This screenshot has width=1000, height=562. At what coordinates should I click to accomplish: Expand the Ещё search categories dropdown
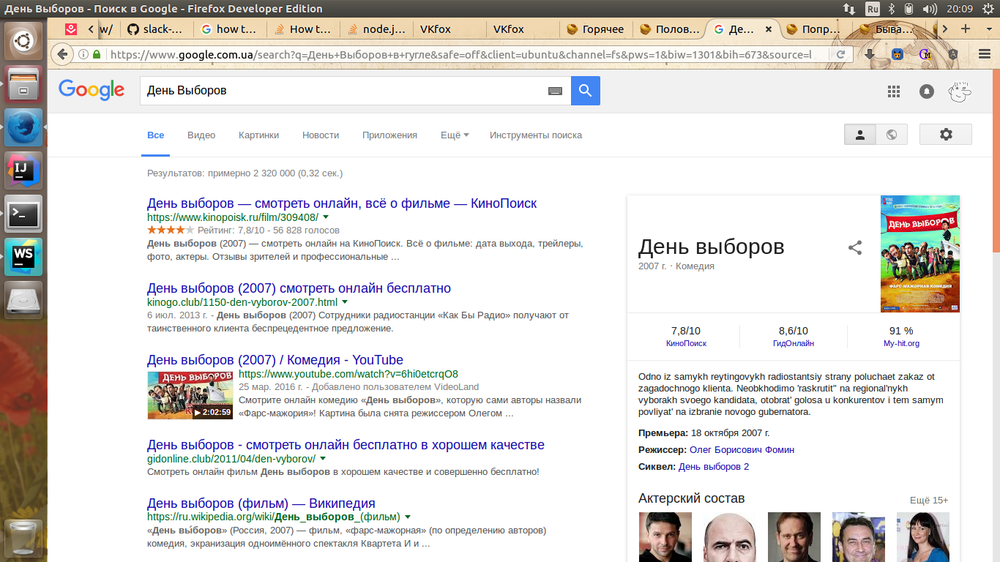click(455, 135)
